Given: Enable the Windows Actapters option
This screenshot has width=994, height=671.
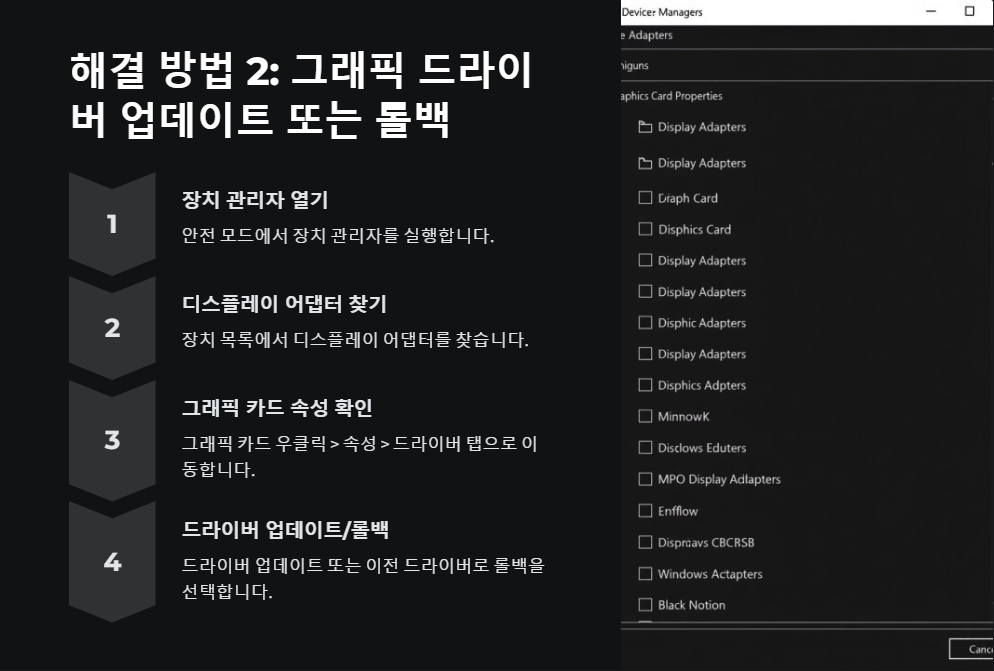Looking at the screenshot, I should pos(645,573).
